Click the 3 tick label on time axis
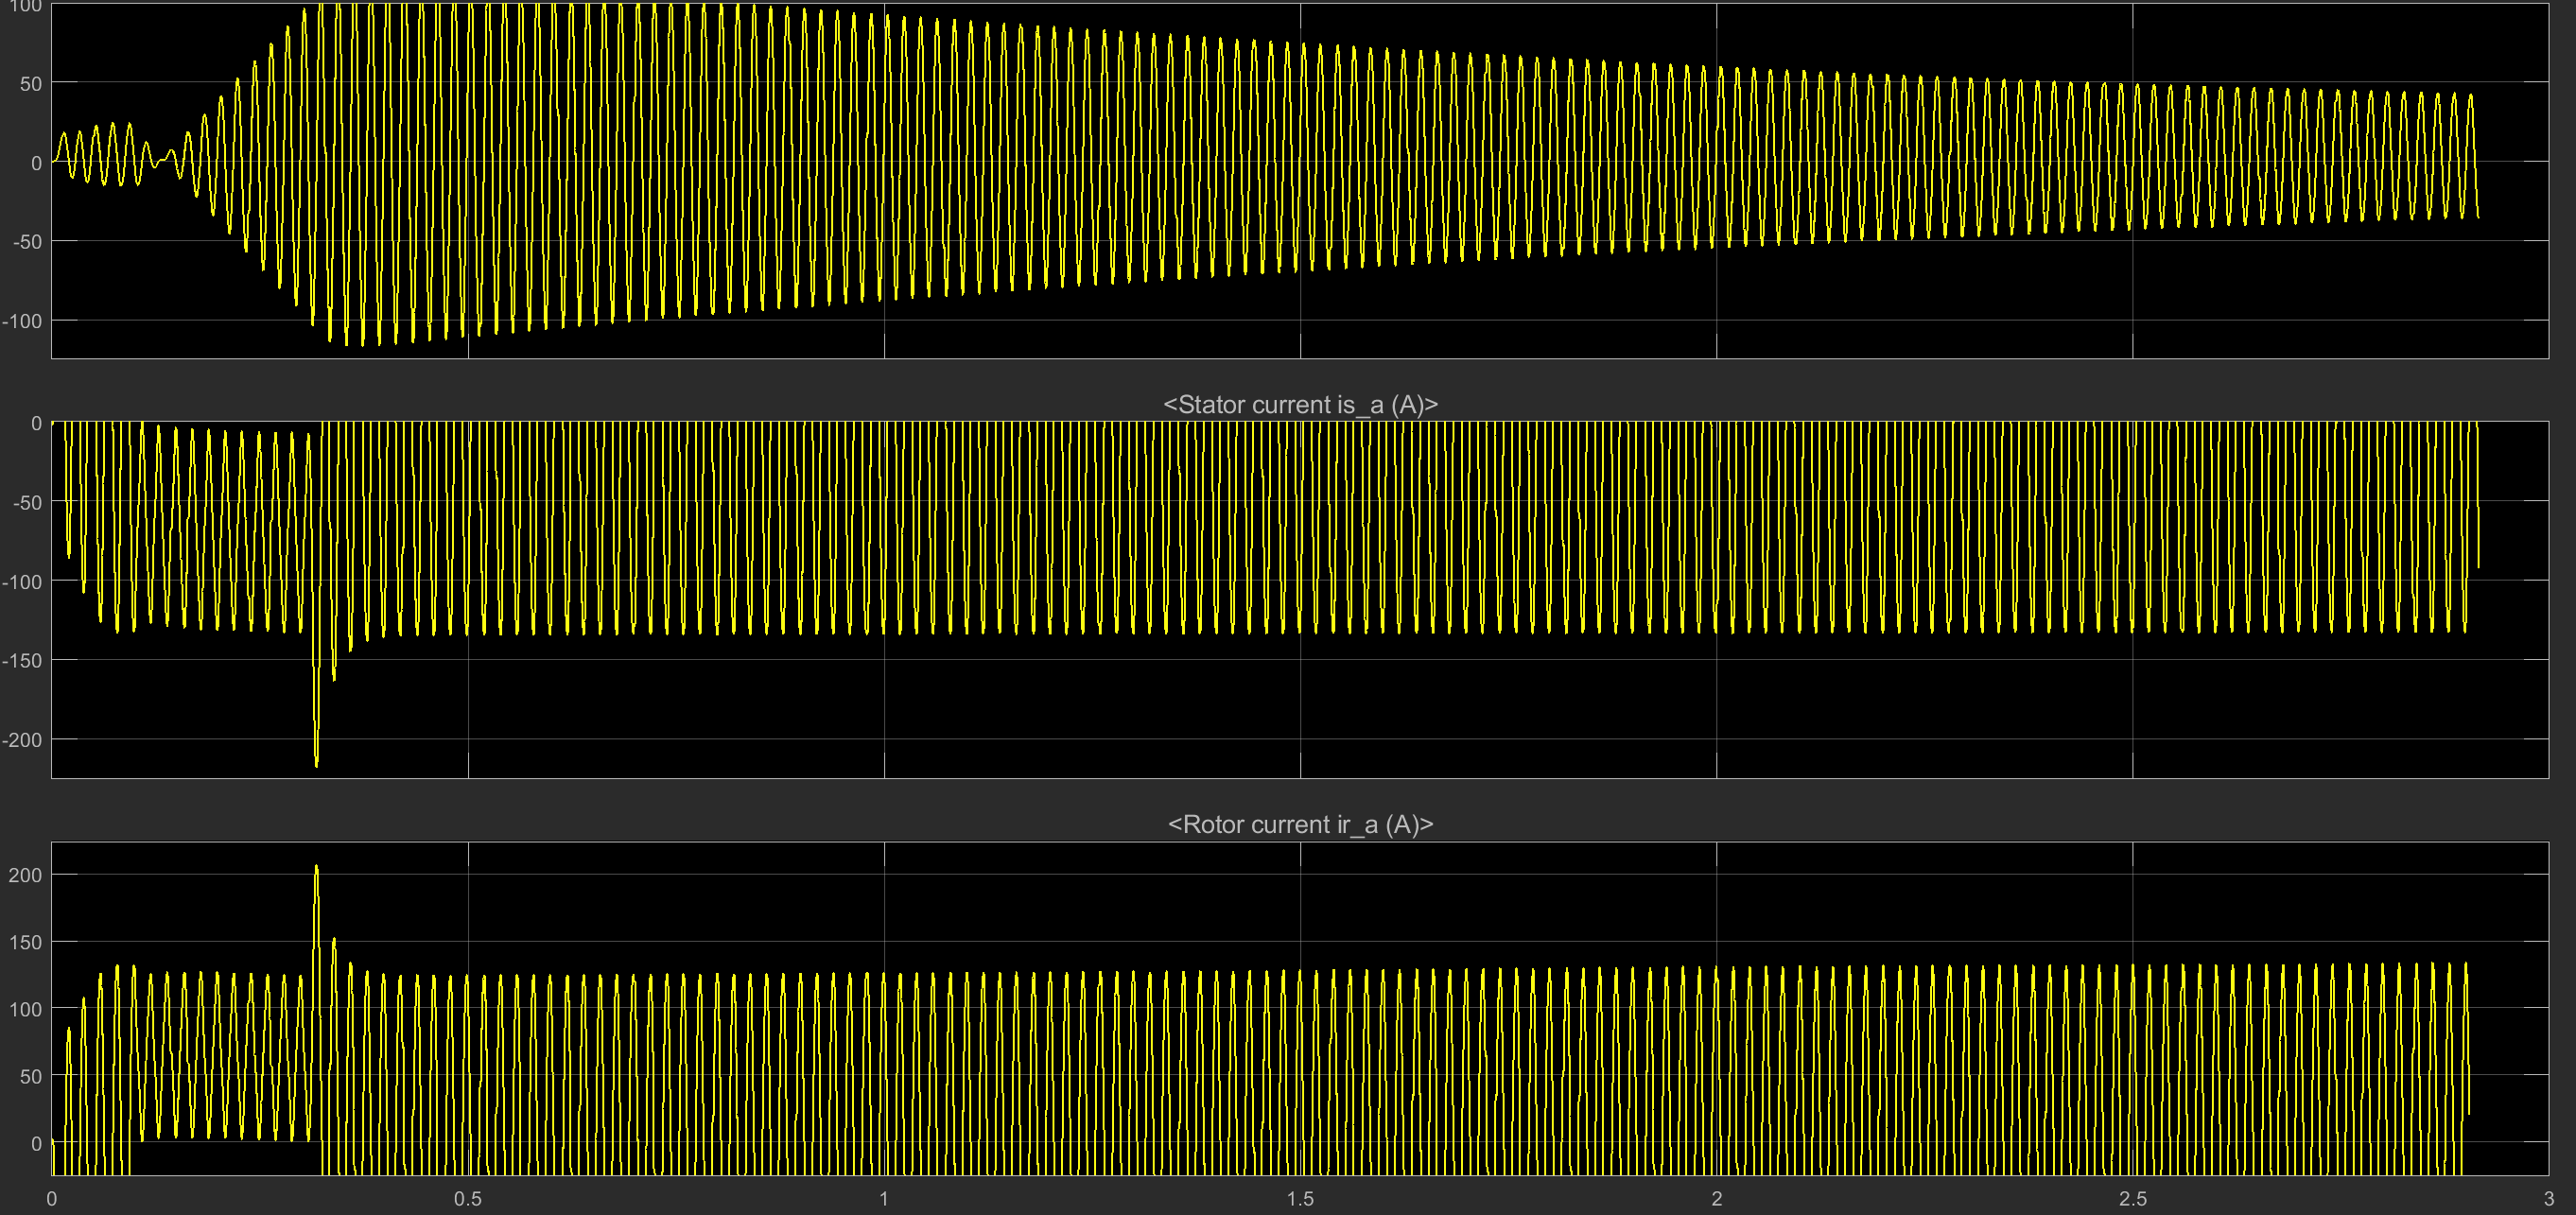 click(x=2548, y=1198)
